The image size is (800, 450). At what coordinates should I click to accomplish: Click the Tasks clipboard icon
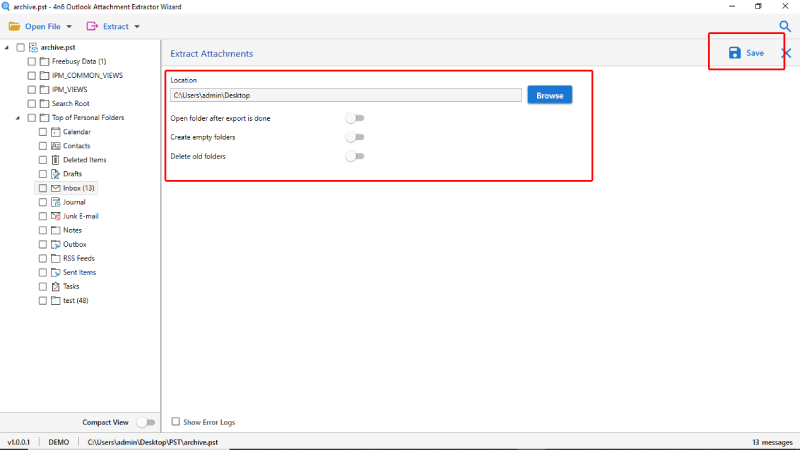(x=56, y=287)
